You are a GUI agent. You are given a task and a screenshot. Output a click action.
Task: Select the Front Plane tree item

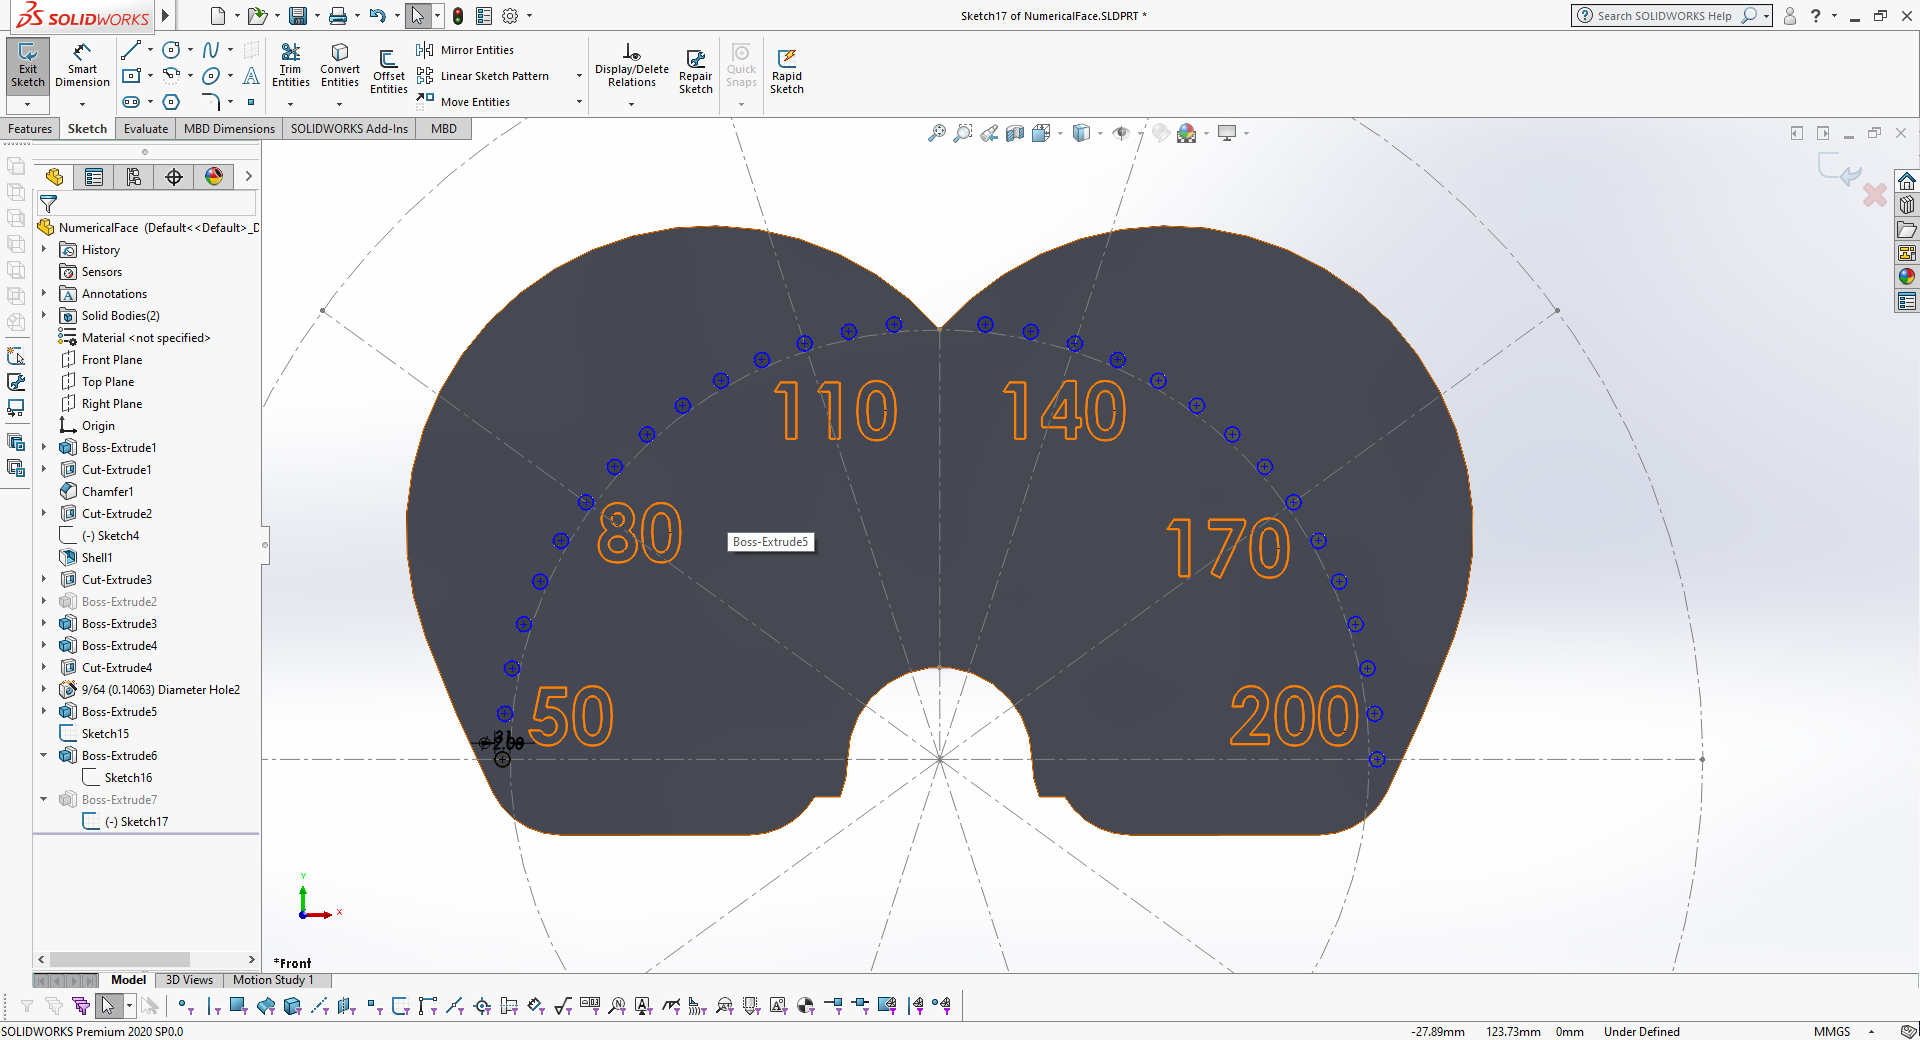(x=101, y=360)
